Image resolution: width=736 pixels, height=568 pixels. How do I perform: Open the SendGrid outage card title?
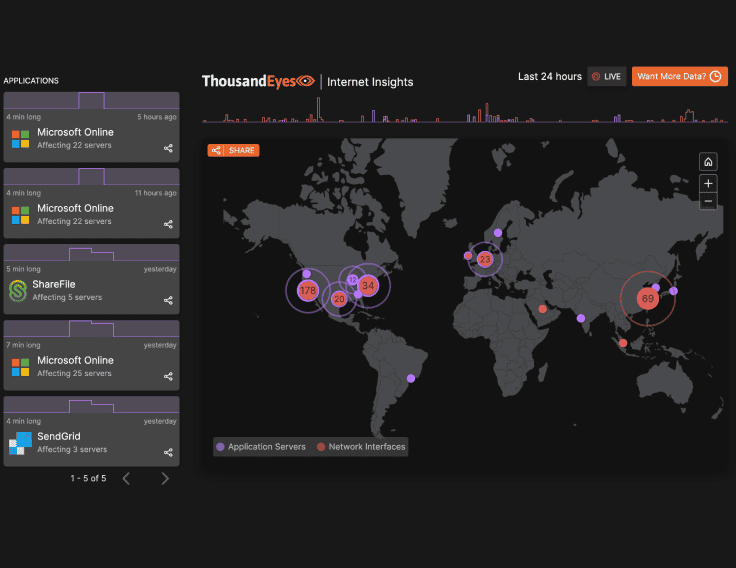tap(59, 437)
